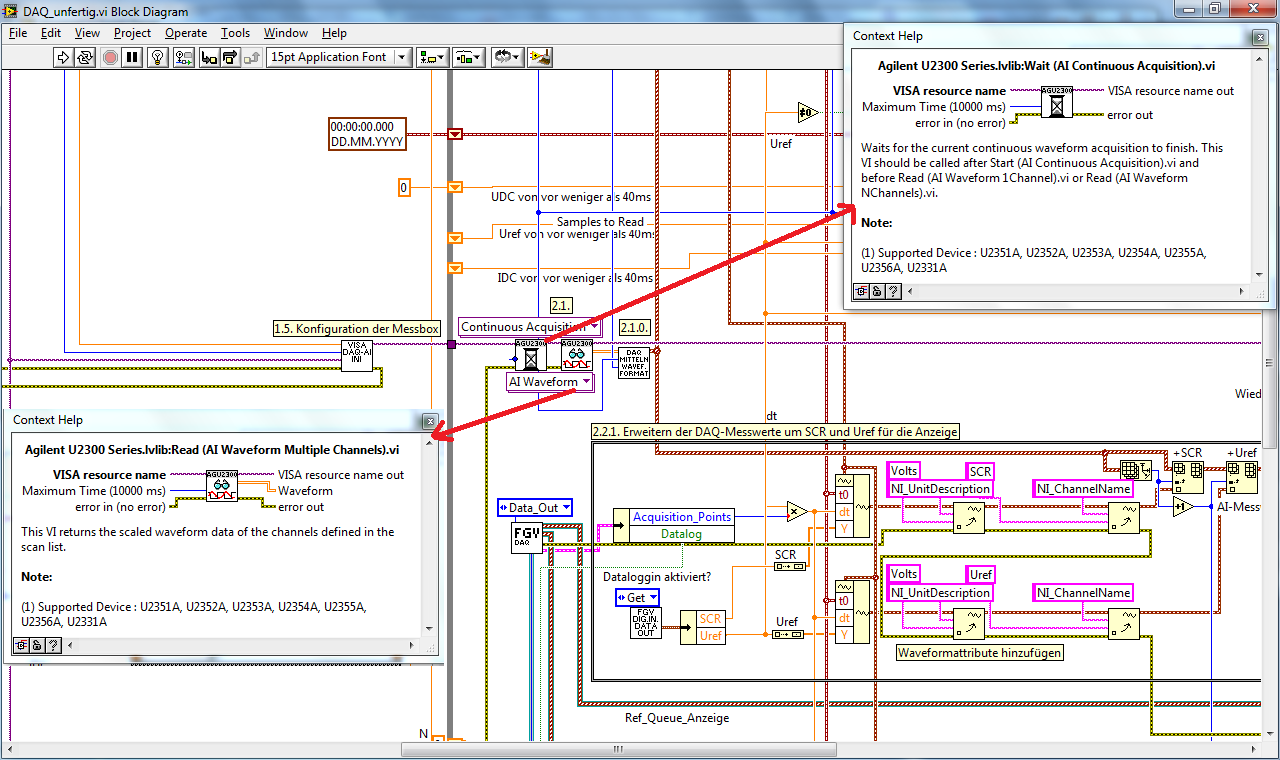Toggle terminal visibility in the lower-left Context Help window
This screenshot has height=760, width=1280.
pos(20,646)
